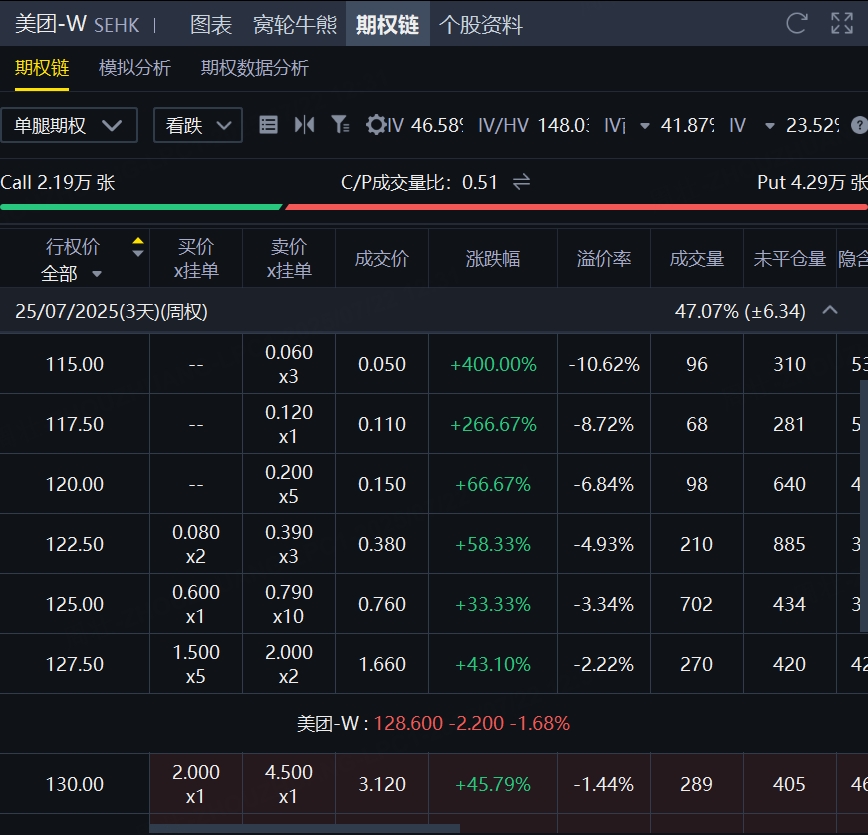Toggle sort order on the 行权价 column
The image size is (868, 835).
point(137,247)
